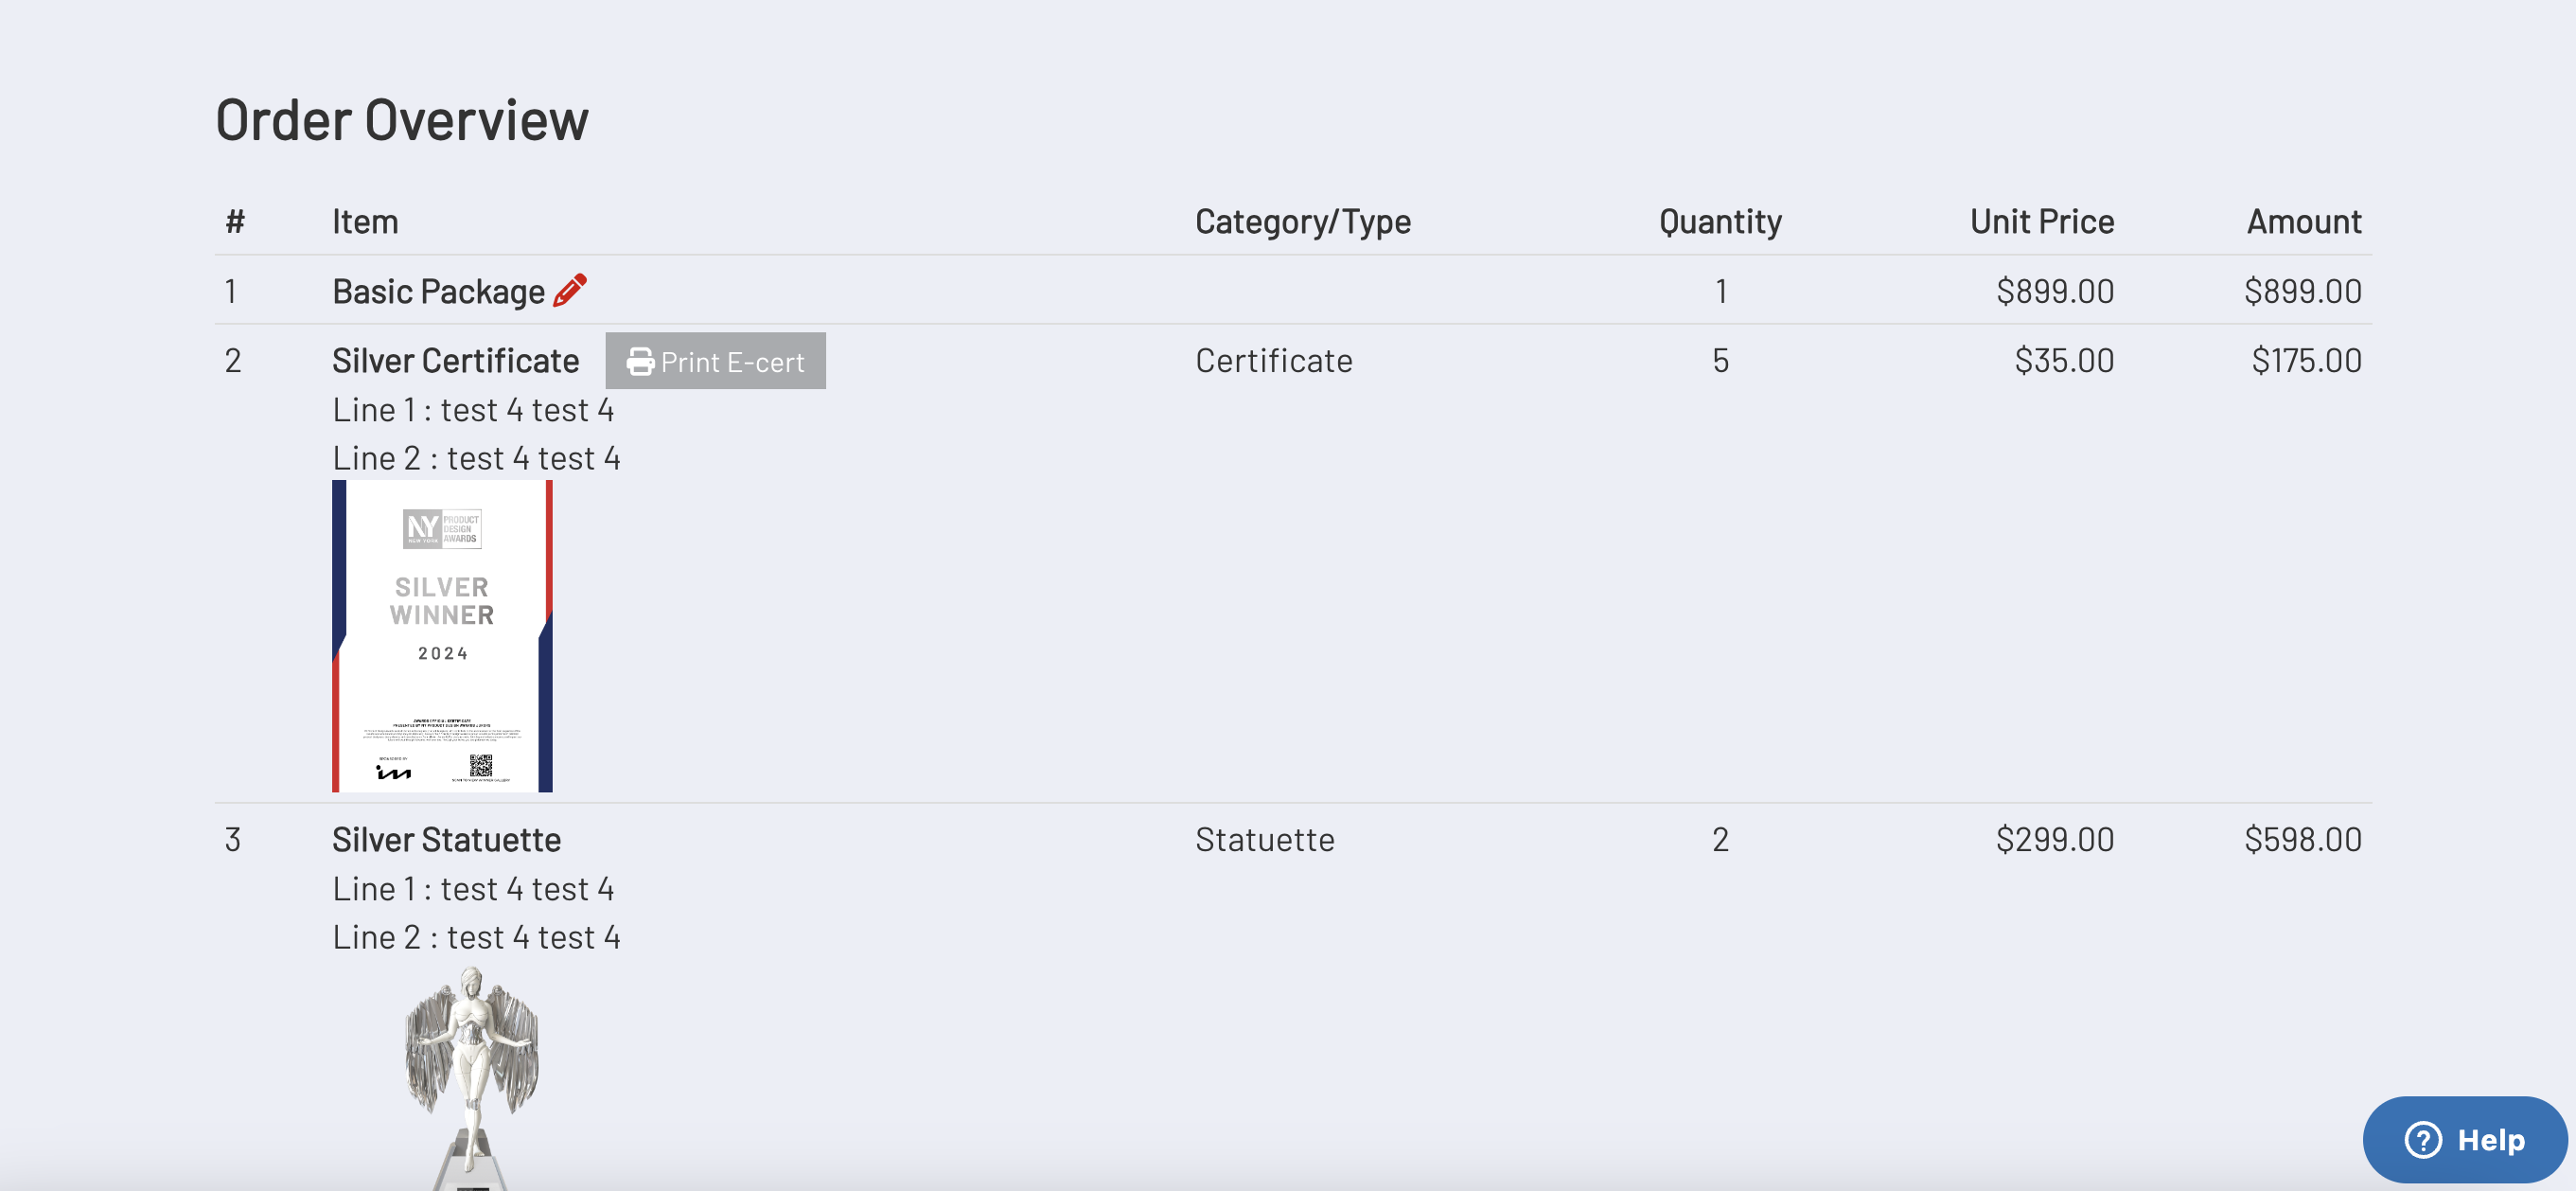Click the Category/Type column header
The width and height of the screenshot is (2576, 1191).
[1303, 221]
